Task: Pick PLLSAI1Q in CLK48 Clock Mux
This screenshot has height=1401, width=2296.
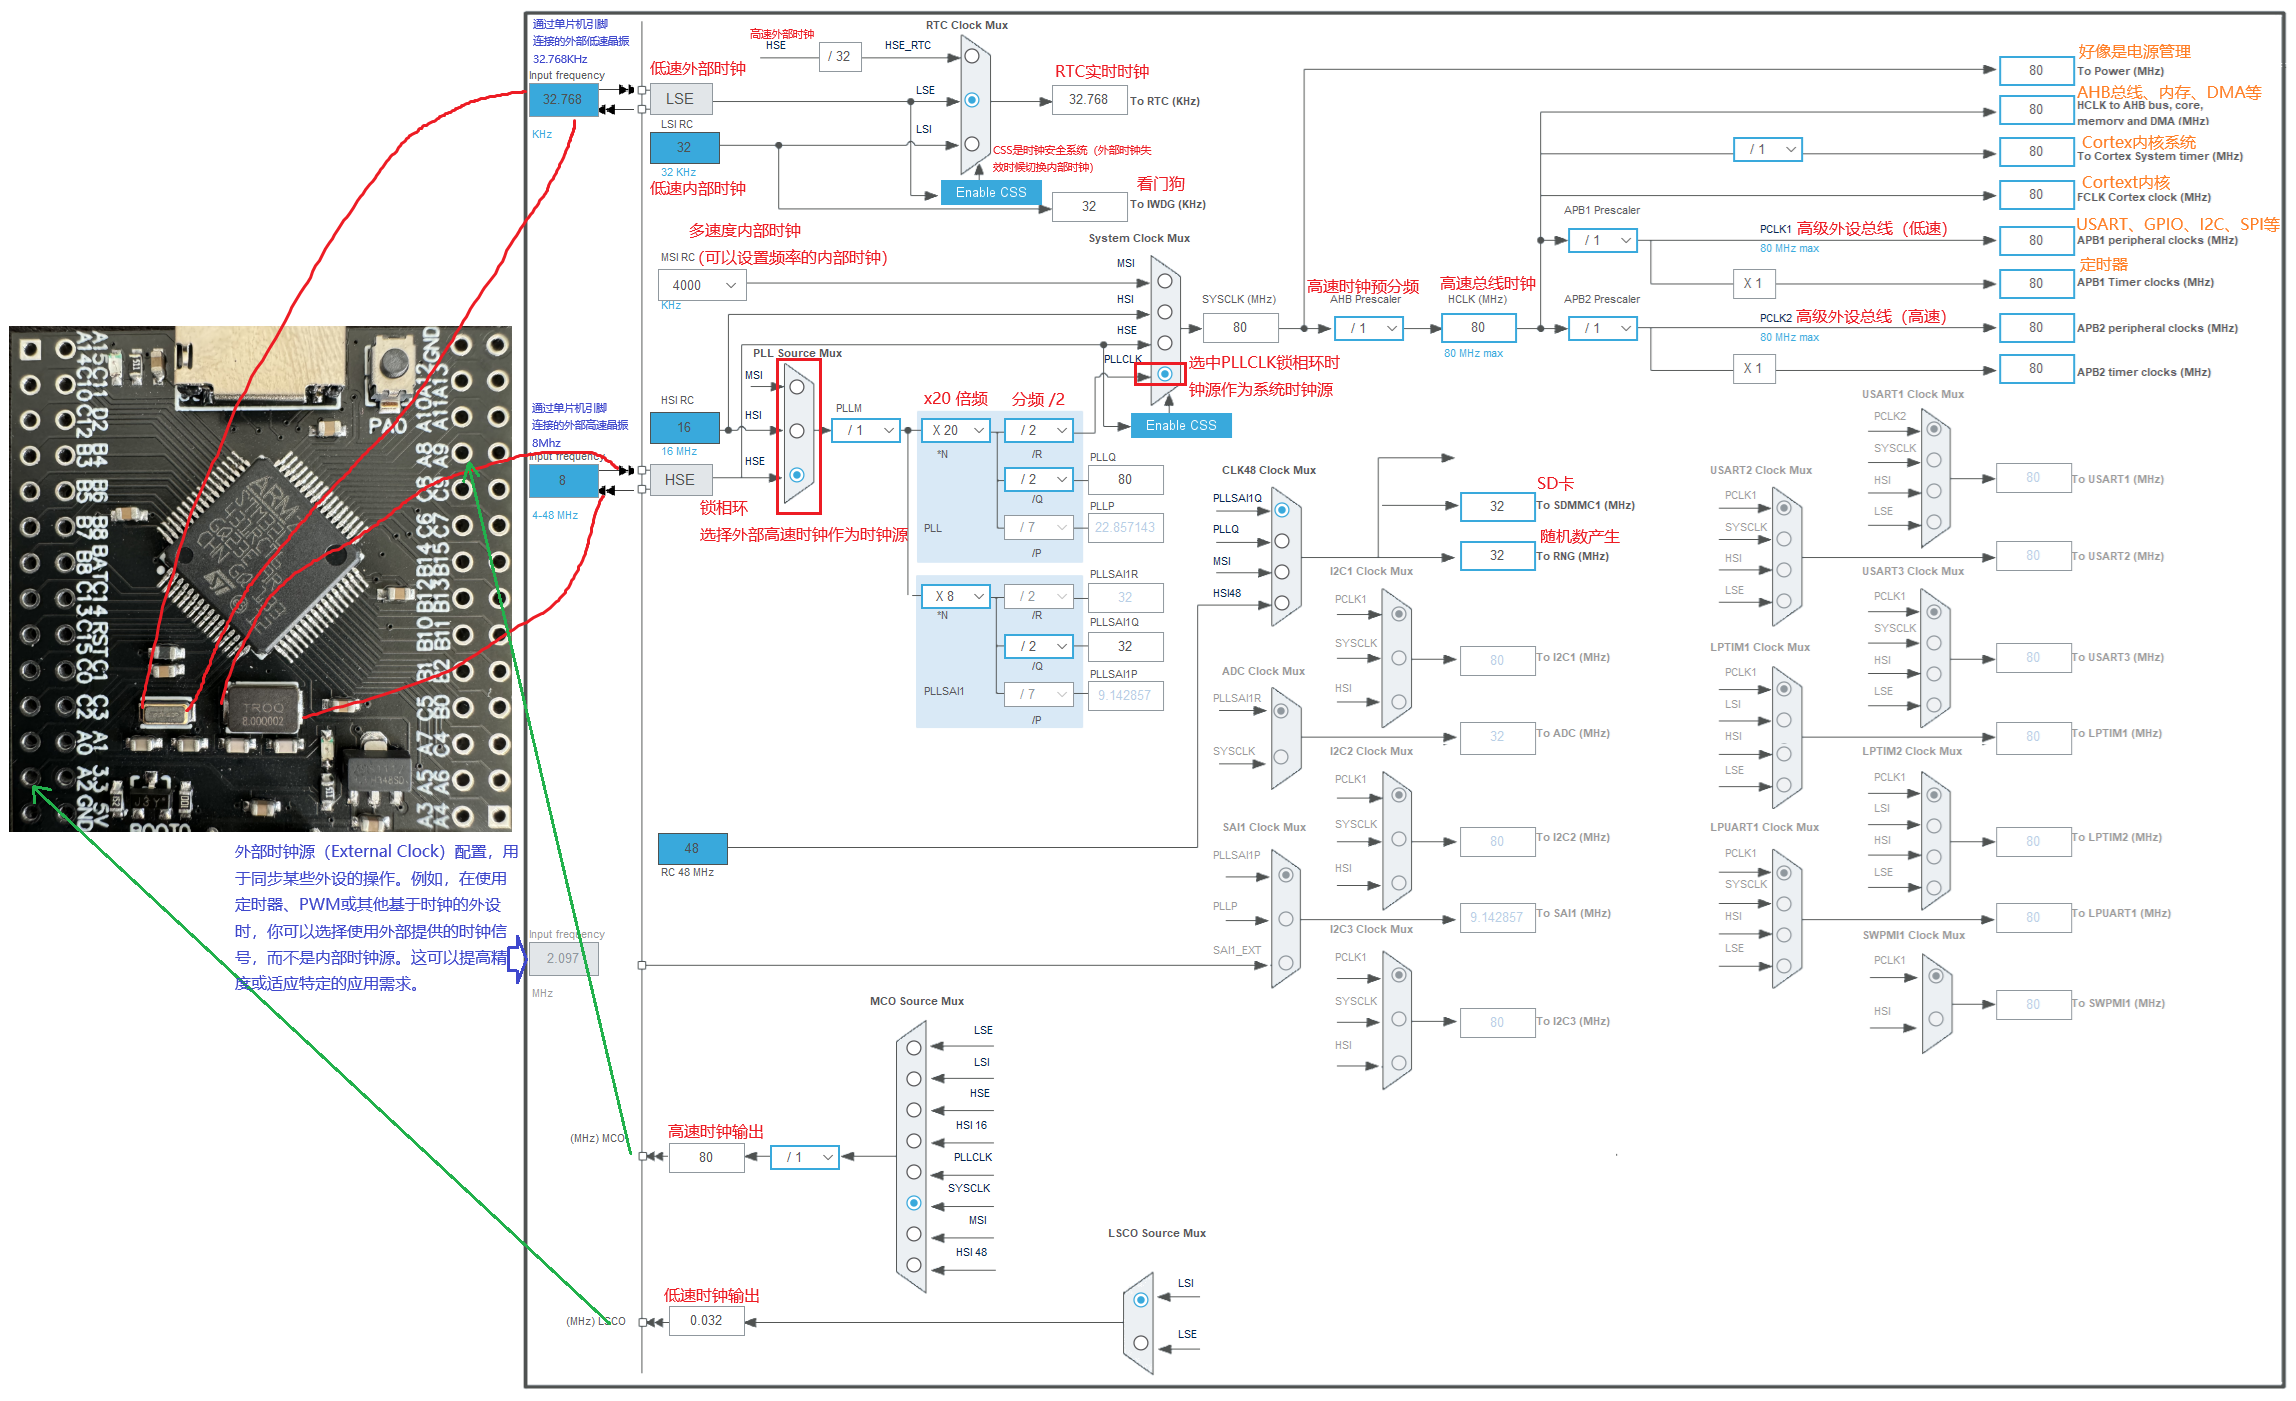Action: (1282, 510)
